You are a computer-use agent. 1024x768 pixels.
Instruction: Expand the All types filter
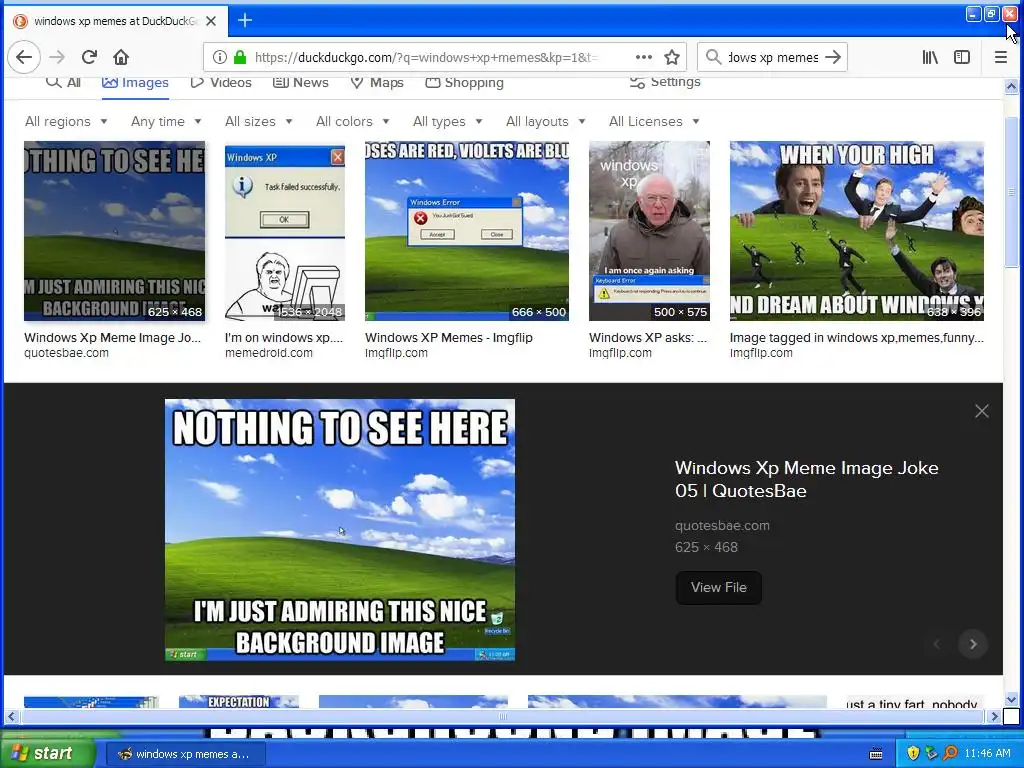[447, 121]
